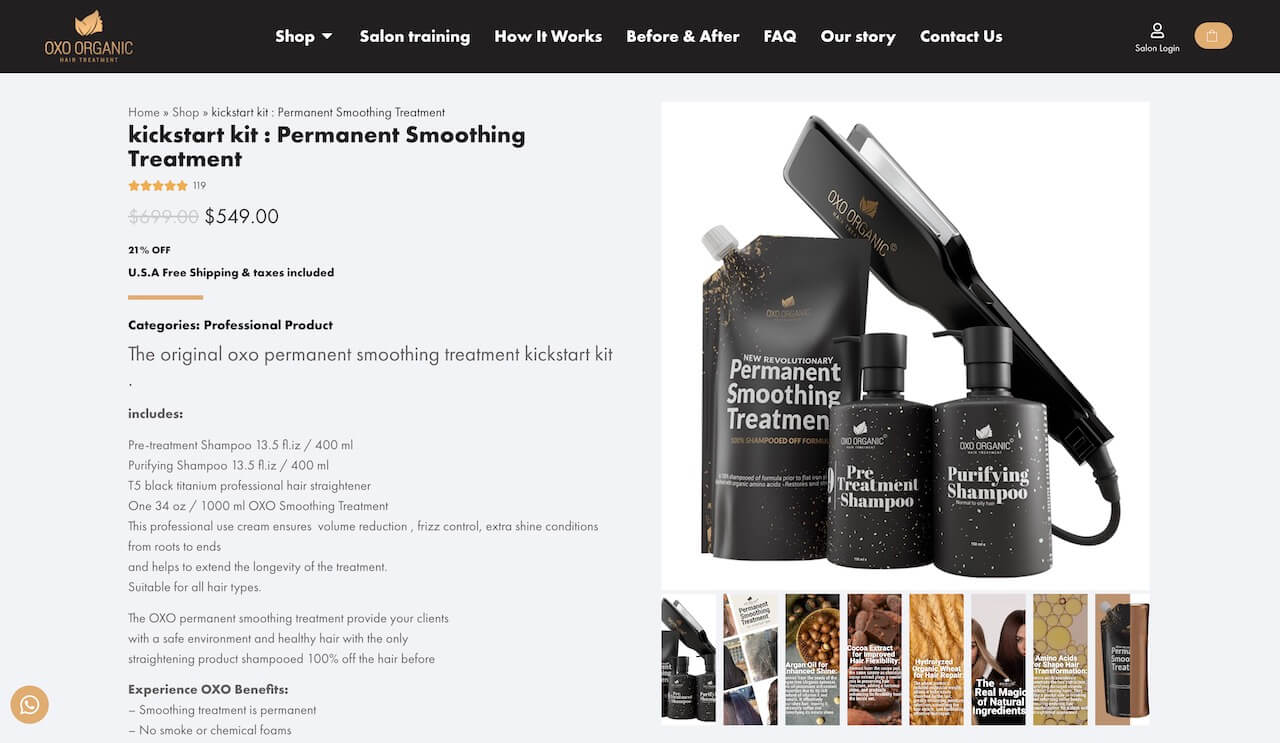Screen dimensions: 1280x743
Task: Expand the Shop dropdown menu
Action: coord(304,36)
